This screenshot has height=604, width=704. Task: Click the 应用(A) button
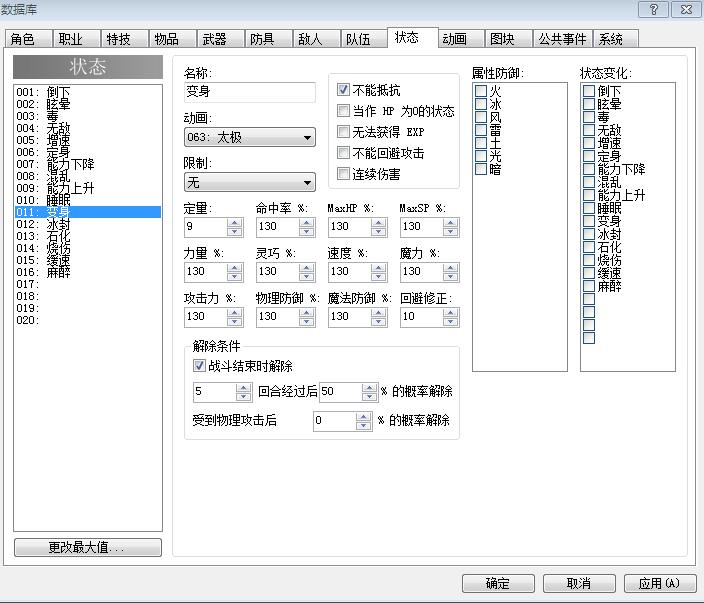point(660,583)
